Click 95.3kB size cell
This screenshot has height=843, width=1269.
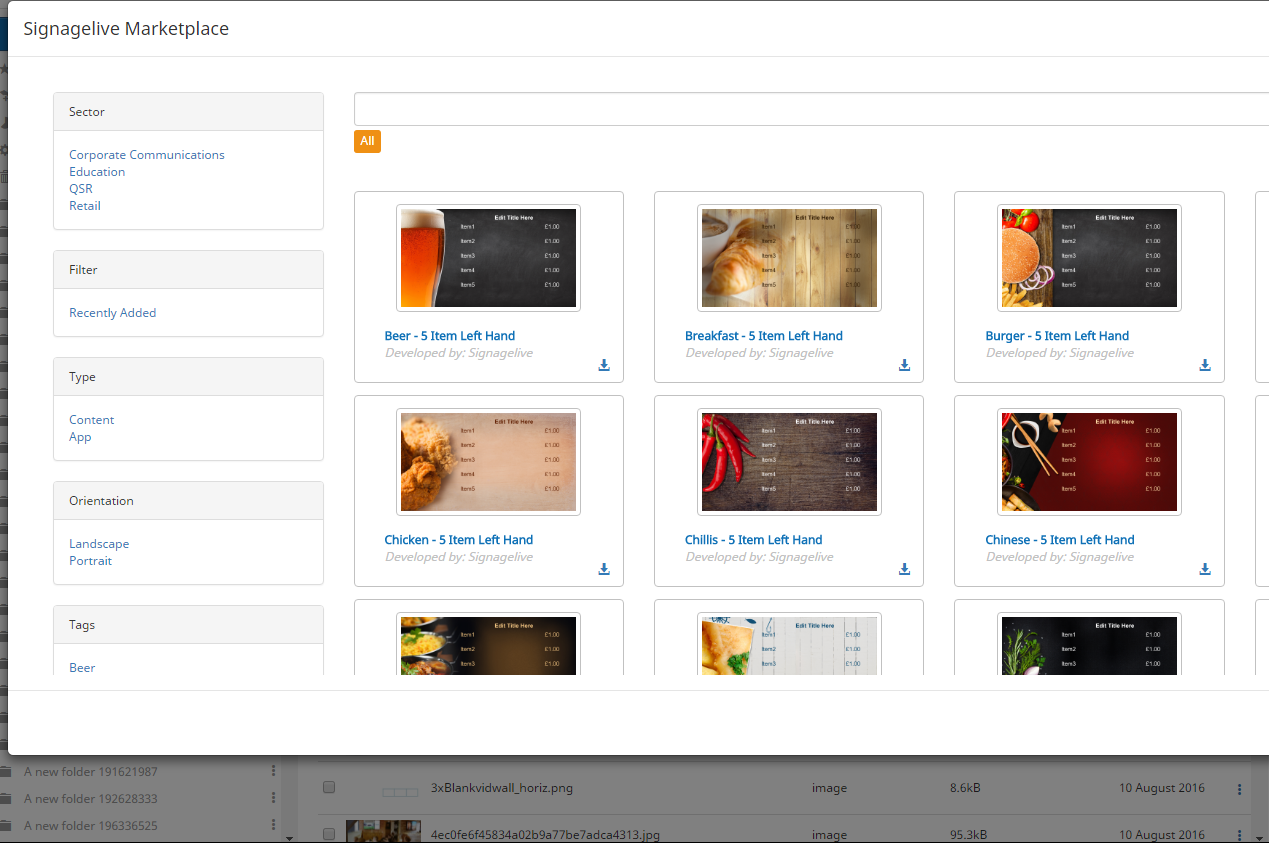[x=968, y=834]
